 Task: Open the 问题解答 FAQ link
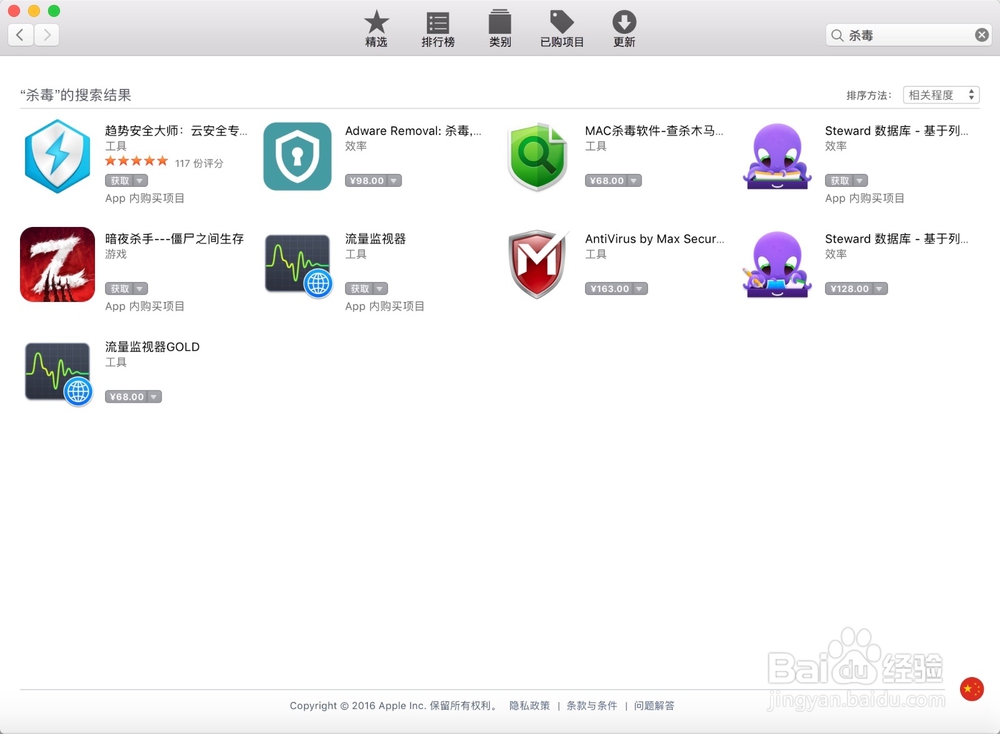pos(654,705)
